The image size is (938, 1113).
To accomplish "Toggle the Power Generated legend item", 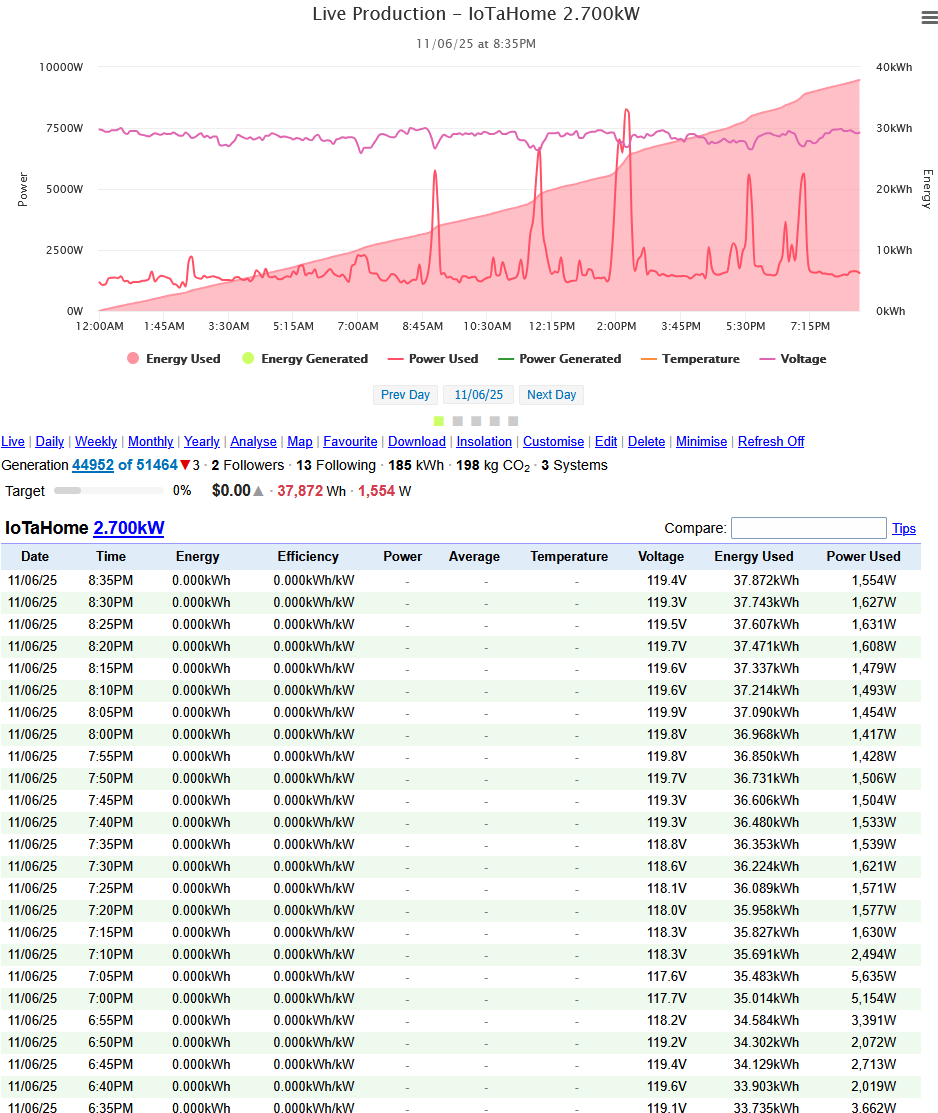I will pos(559,359).
